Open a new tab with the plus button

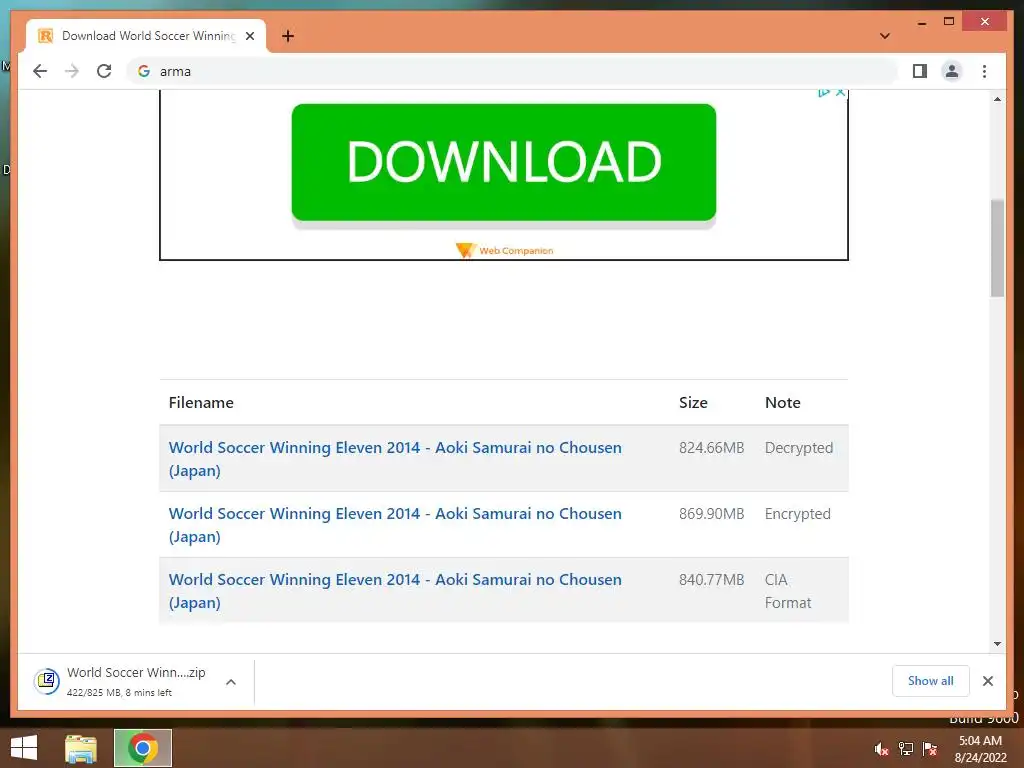(x=288, y=36)
